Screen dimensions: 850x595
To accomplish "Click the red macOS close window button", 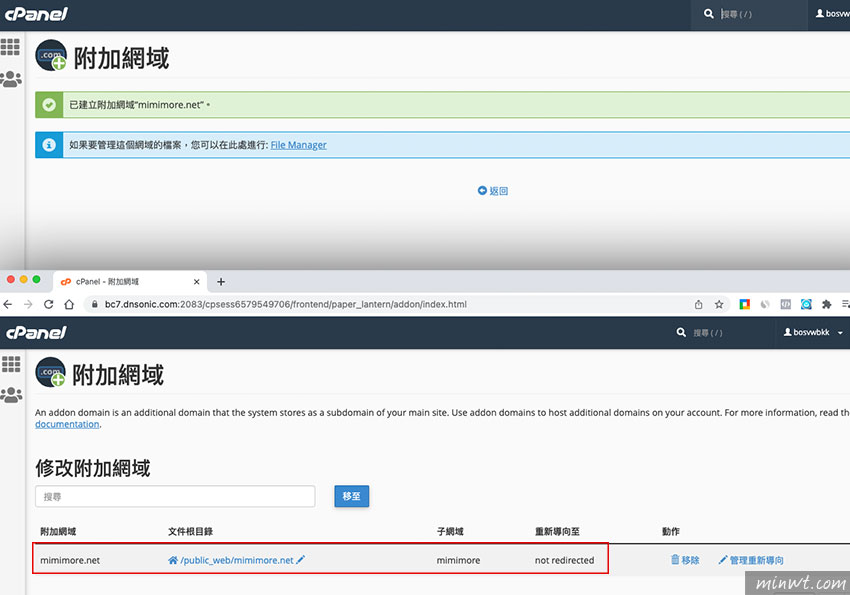I will click(11, 280).
